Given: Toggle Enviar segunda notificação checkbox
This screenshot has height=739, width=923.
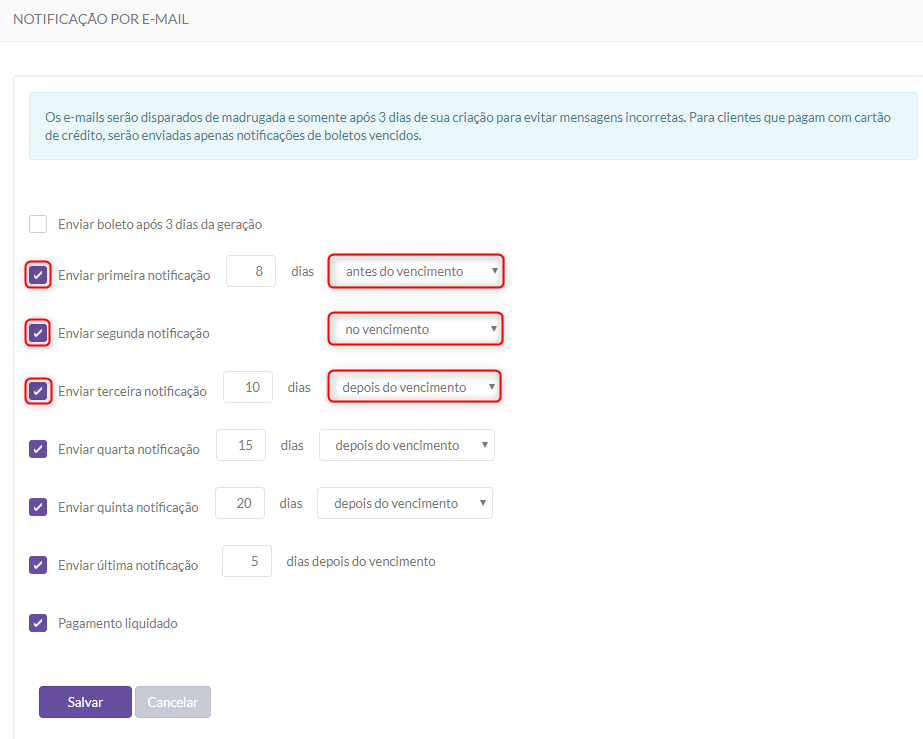Looking at the screenshot, I should coord(38,333).
